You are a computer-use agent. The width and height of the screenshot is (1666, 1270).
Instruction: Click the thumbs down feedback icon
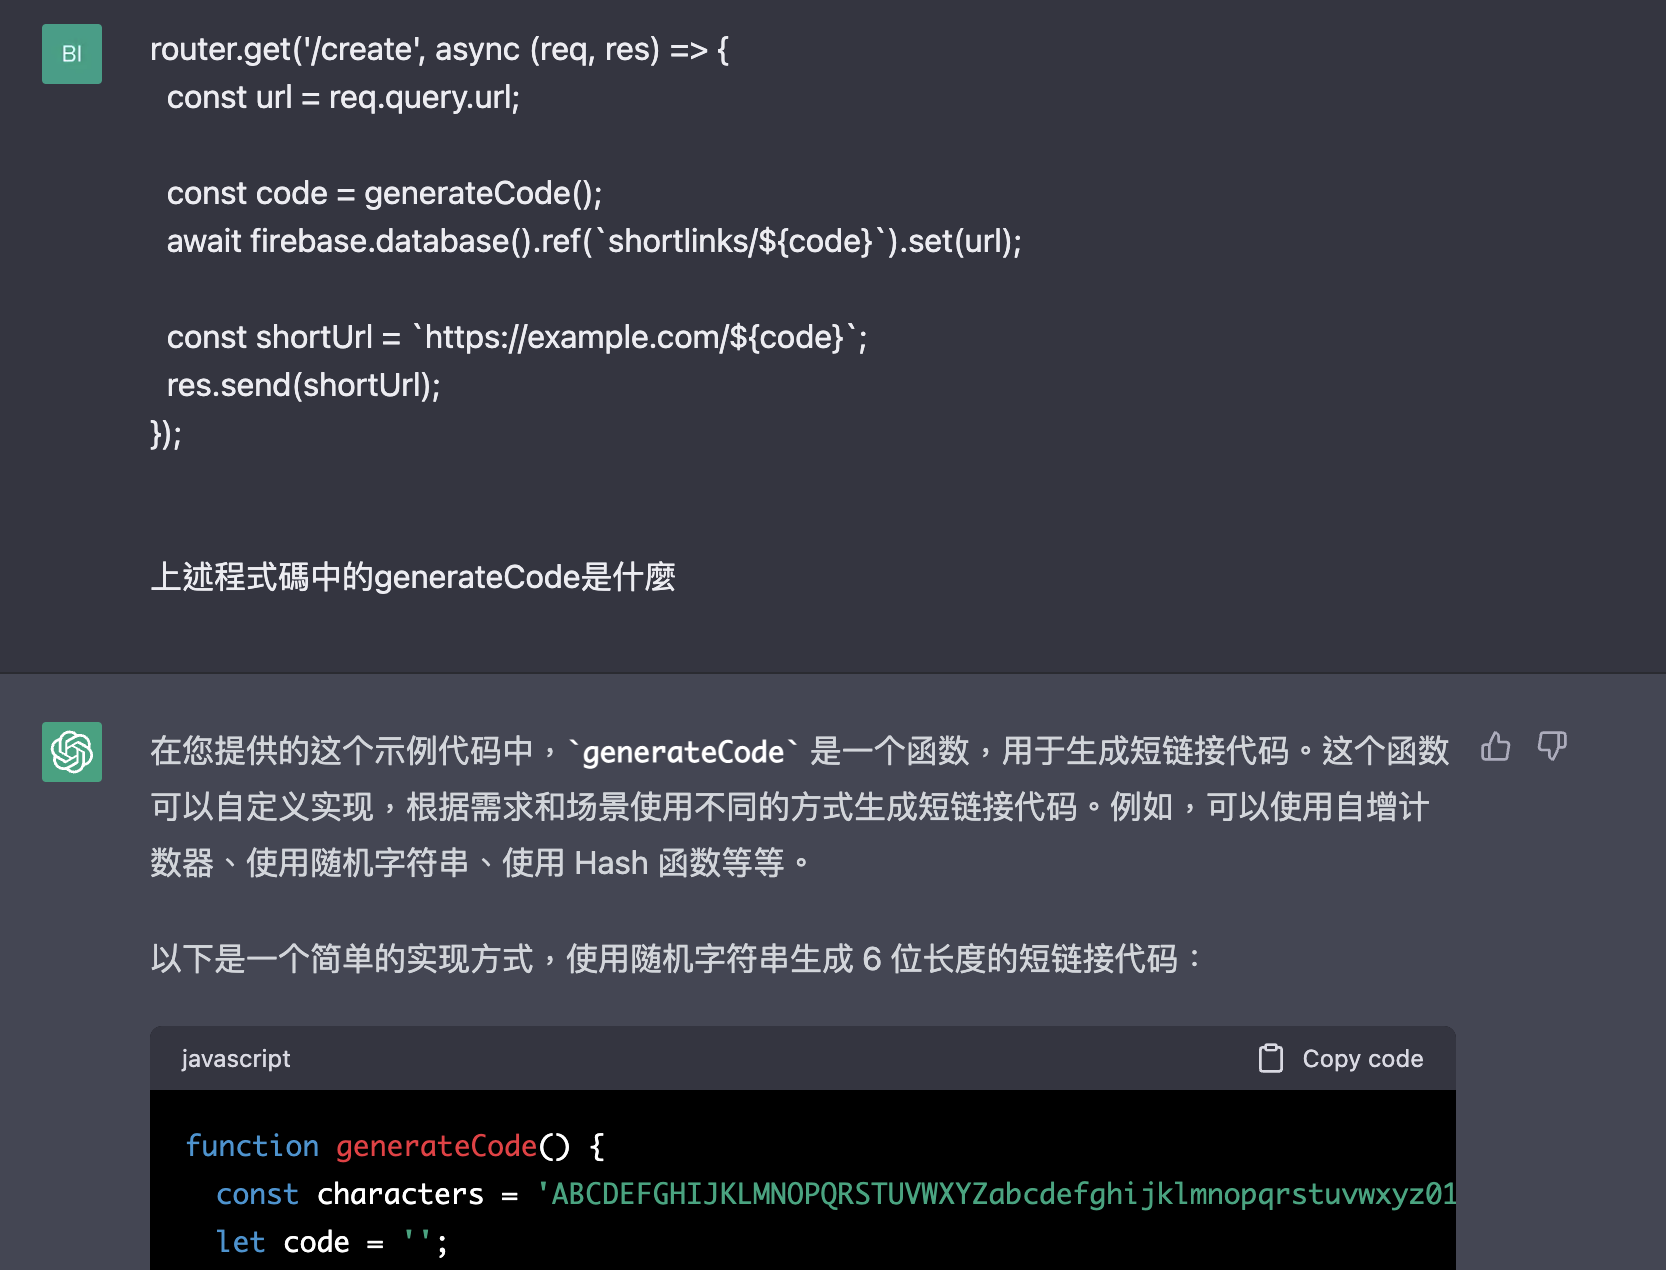pos(1552,747)
